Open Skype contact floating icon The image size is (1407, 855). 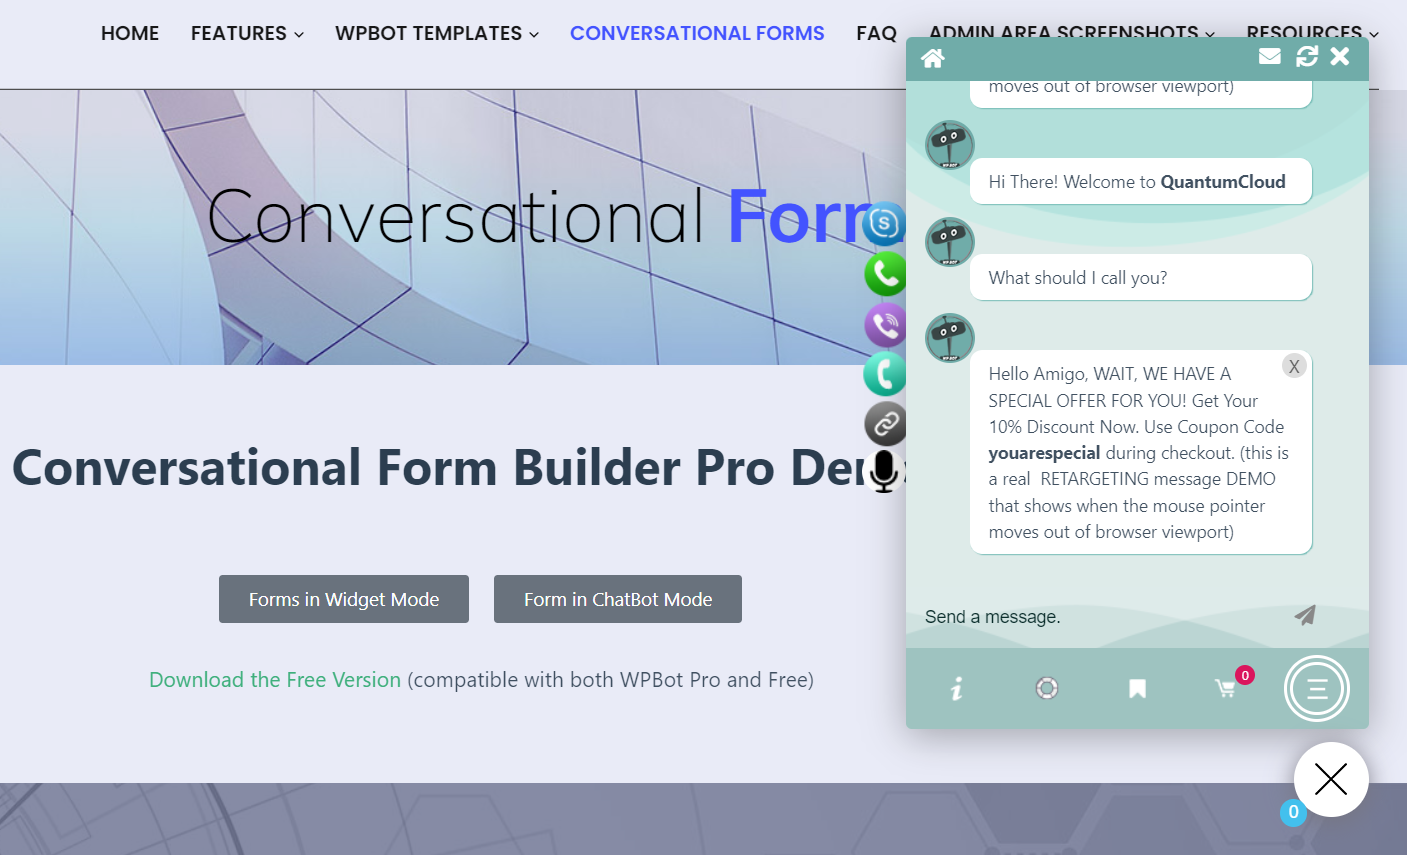coord(885,223)
